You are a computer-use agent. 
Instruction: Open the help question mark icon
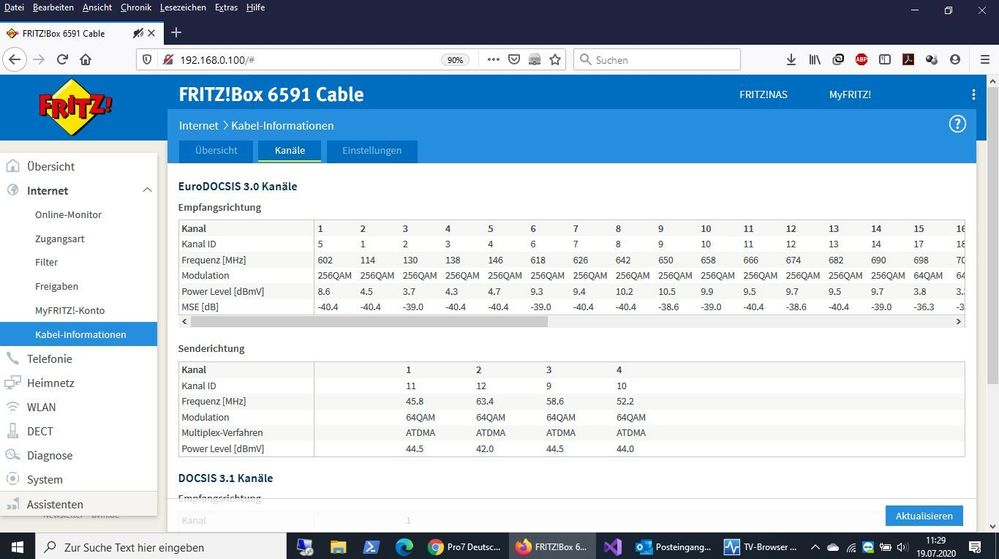(957, 124)
